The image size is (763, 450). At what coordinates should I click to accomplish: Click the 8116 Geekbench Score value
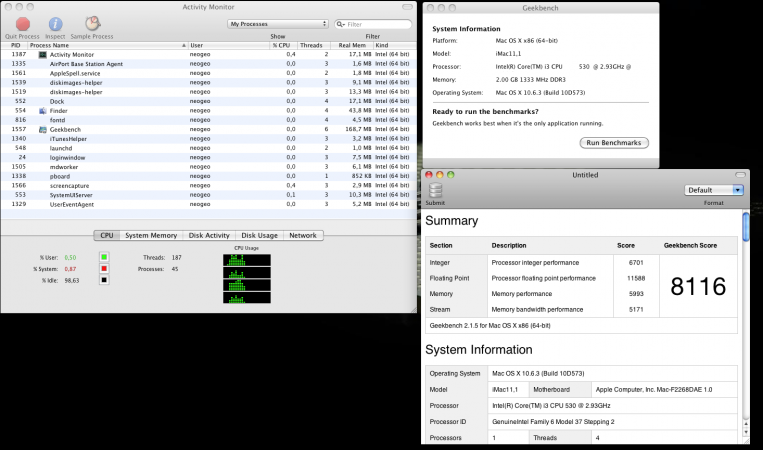coord(698,287)
